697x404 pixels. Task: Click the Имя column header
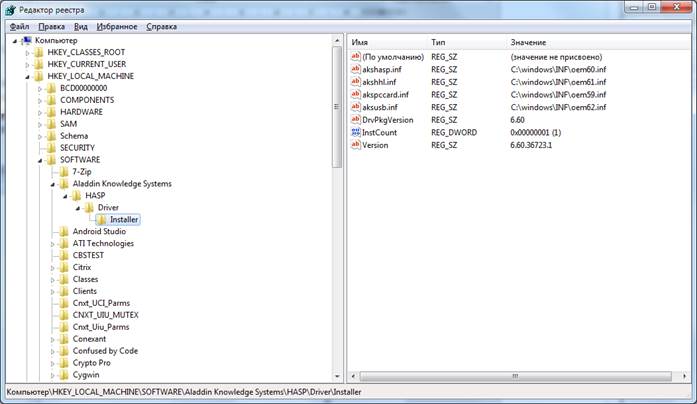(361, 43)
